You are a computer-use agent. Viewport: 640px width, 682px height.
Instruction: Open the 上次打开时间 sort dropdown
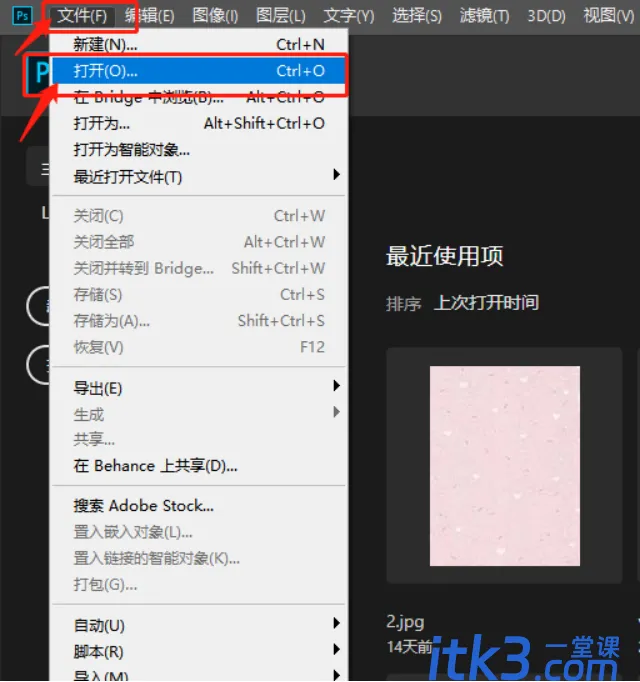point(486,303)
